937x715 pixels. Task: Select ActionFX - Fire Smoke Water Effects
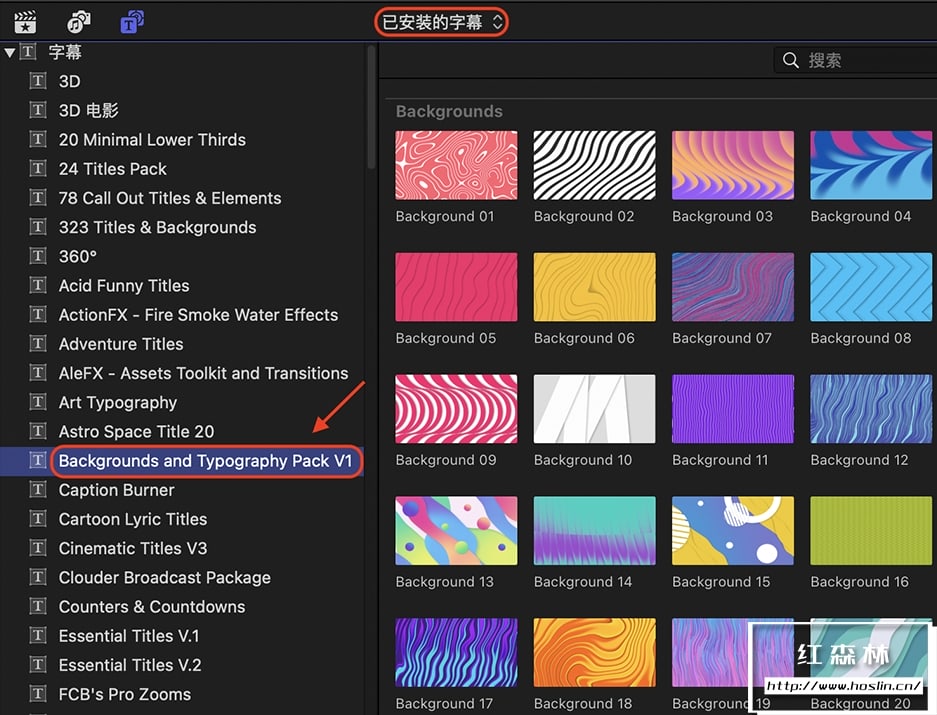point(198,315)
